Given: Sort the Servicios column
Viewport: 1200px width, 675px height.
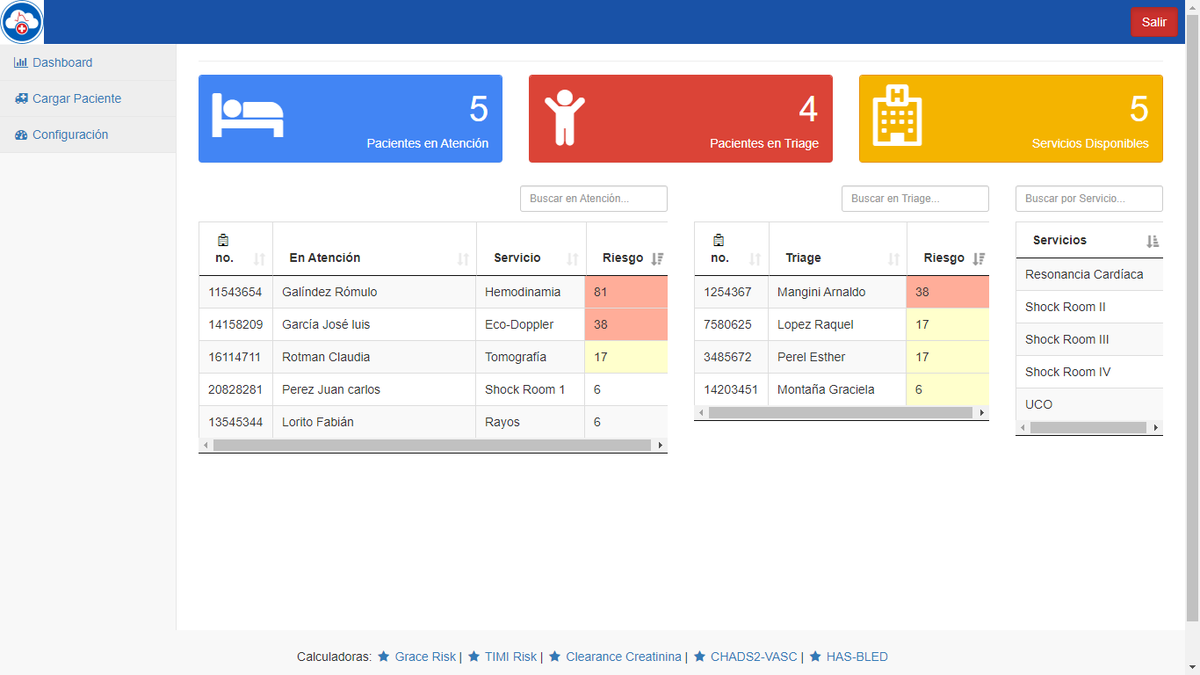Looking at the screenshot, I should pos(1090,240).
